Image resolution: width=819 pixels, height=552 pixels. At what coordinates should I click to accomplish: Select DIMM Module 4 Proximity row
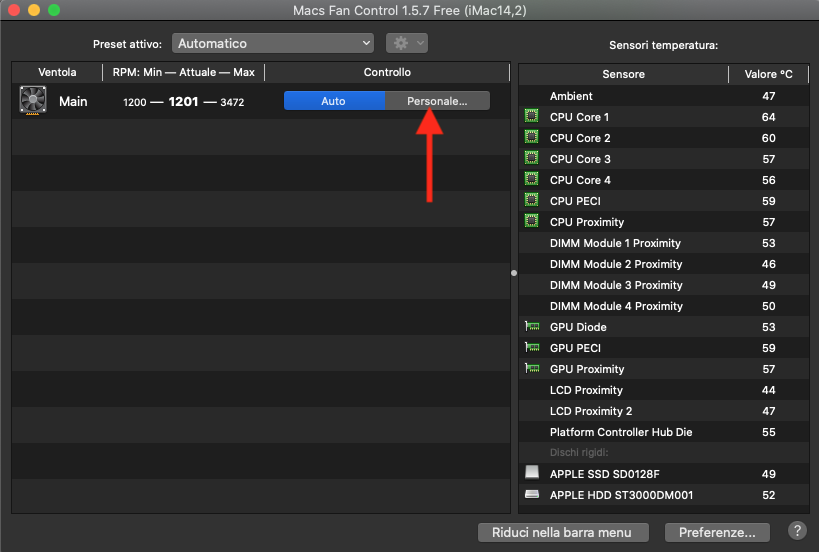click(x=664, y=306)
